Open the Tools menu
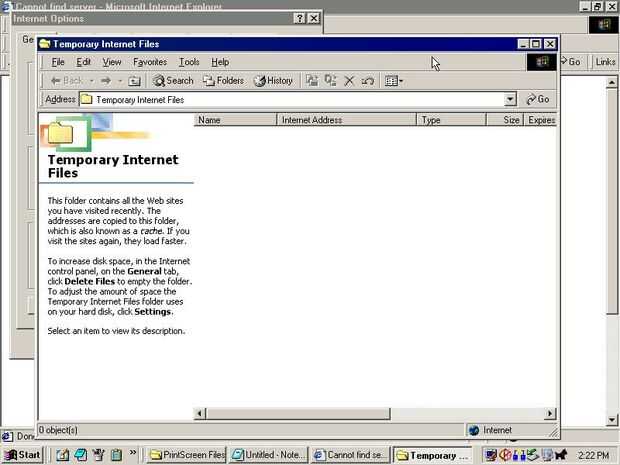Image resolution: width=620 pixels, height=465 pixels. [189, 62]
